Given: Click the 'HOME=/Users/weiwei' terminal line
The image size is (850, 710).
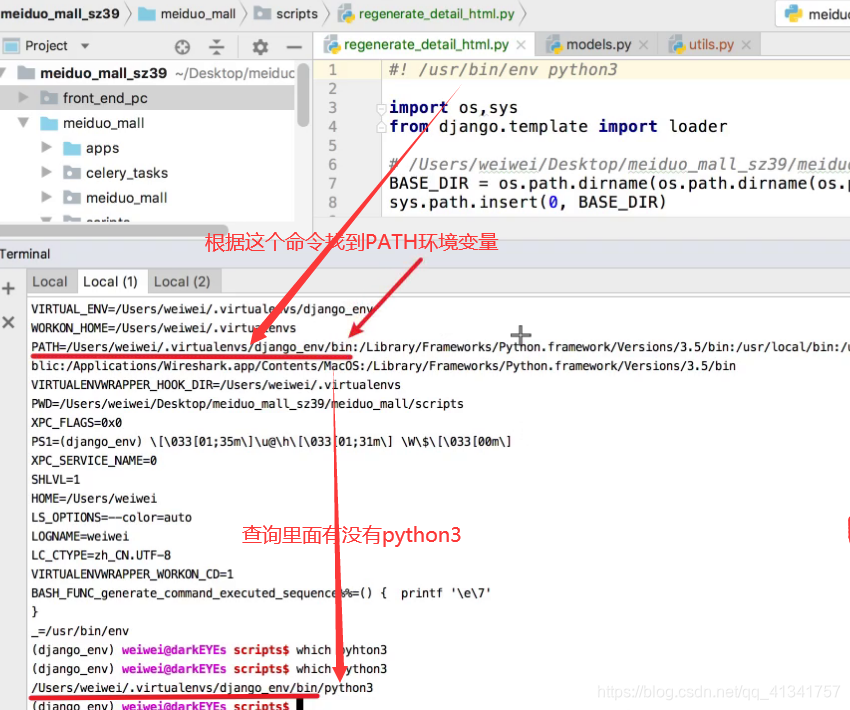Looking at the screenshot, I should tap(94, 498).
